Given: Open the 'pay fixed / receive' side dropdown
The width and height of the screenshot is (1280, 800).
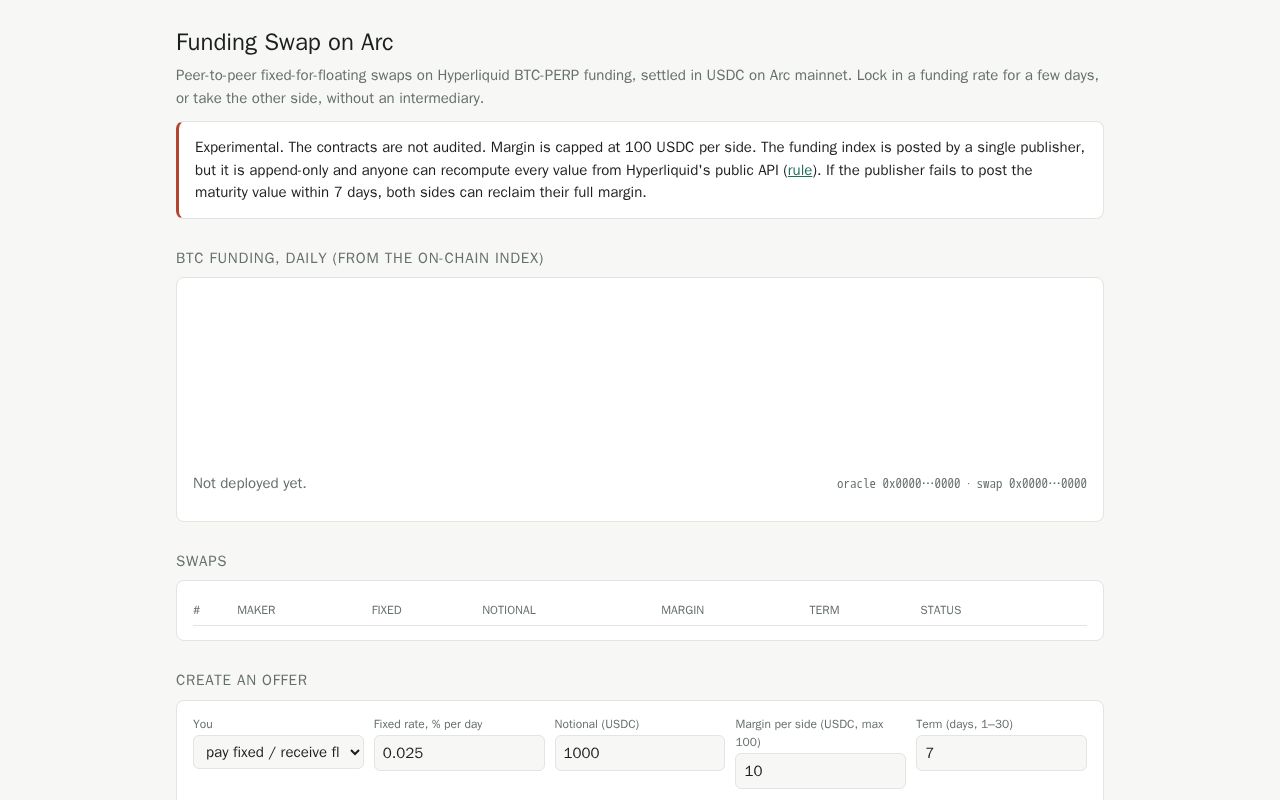Looking at the screenshot, I should pos(278,752).
